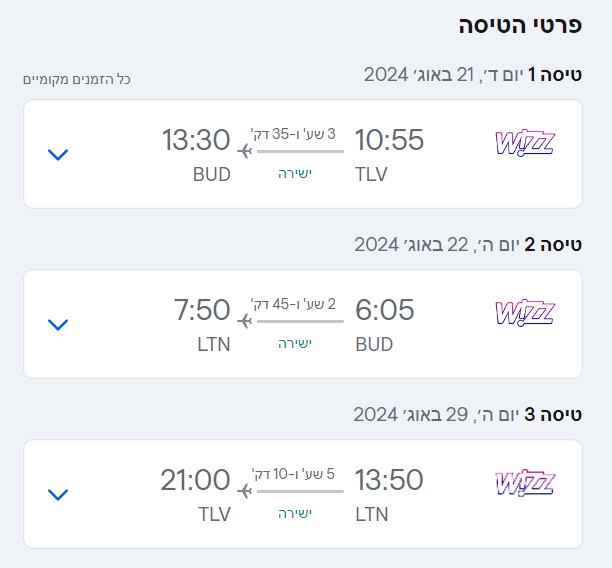The width and height of the screenshot is (612, 568).
Task: Expand flight 2 details chevron
Action: 58,324
